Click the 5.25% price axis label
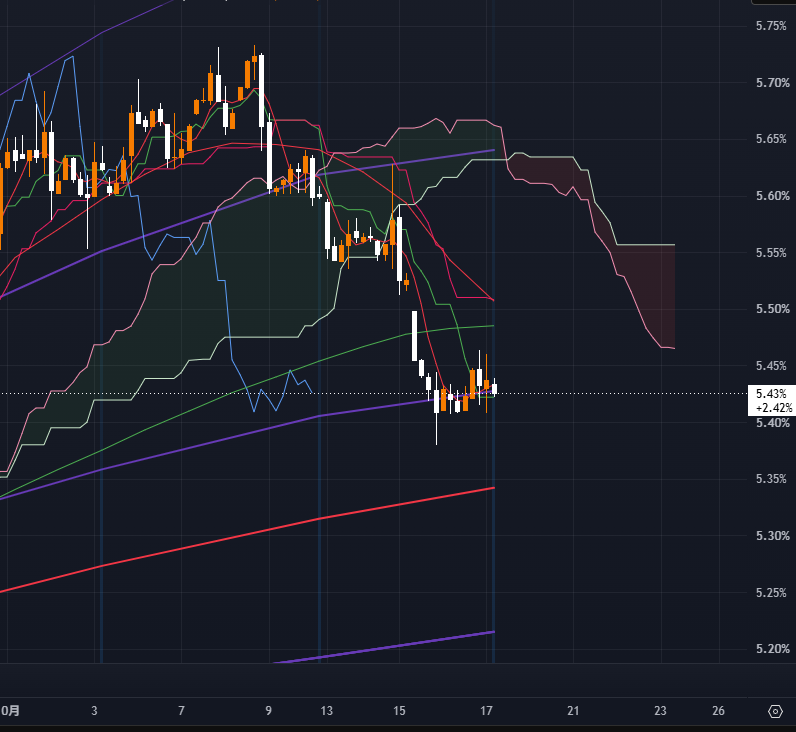Image resolution: width=796 pixels, height=732 pixels. coord(773,592)
